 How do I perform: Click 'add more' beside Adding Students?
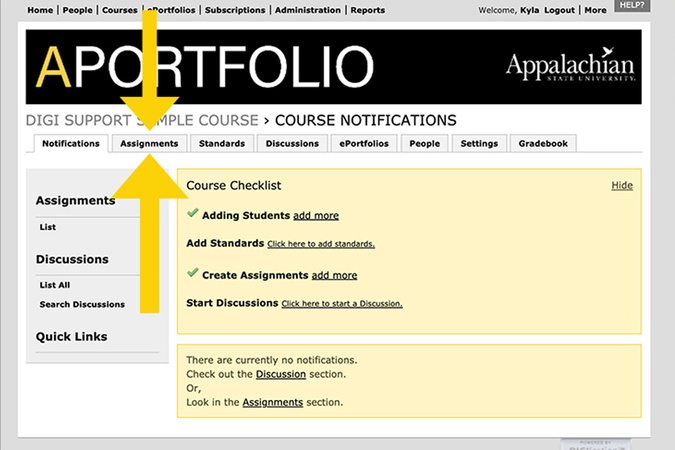(x=316, y=215)
